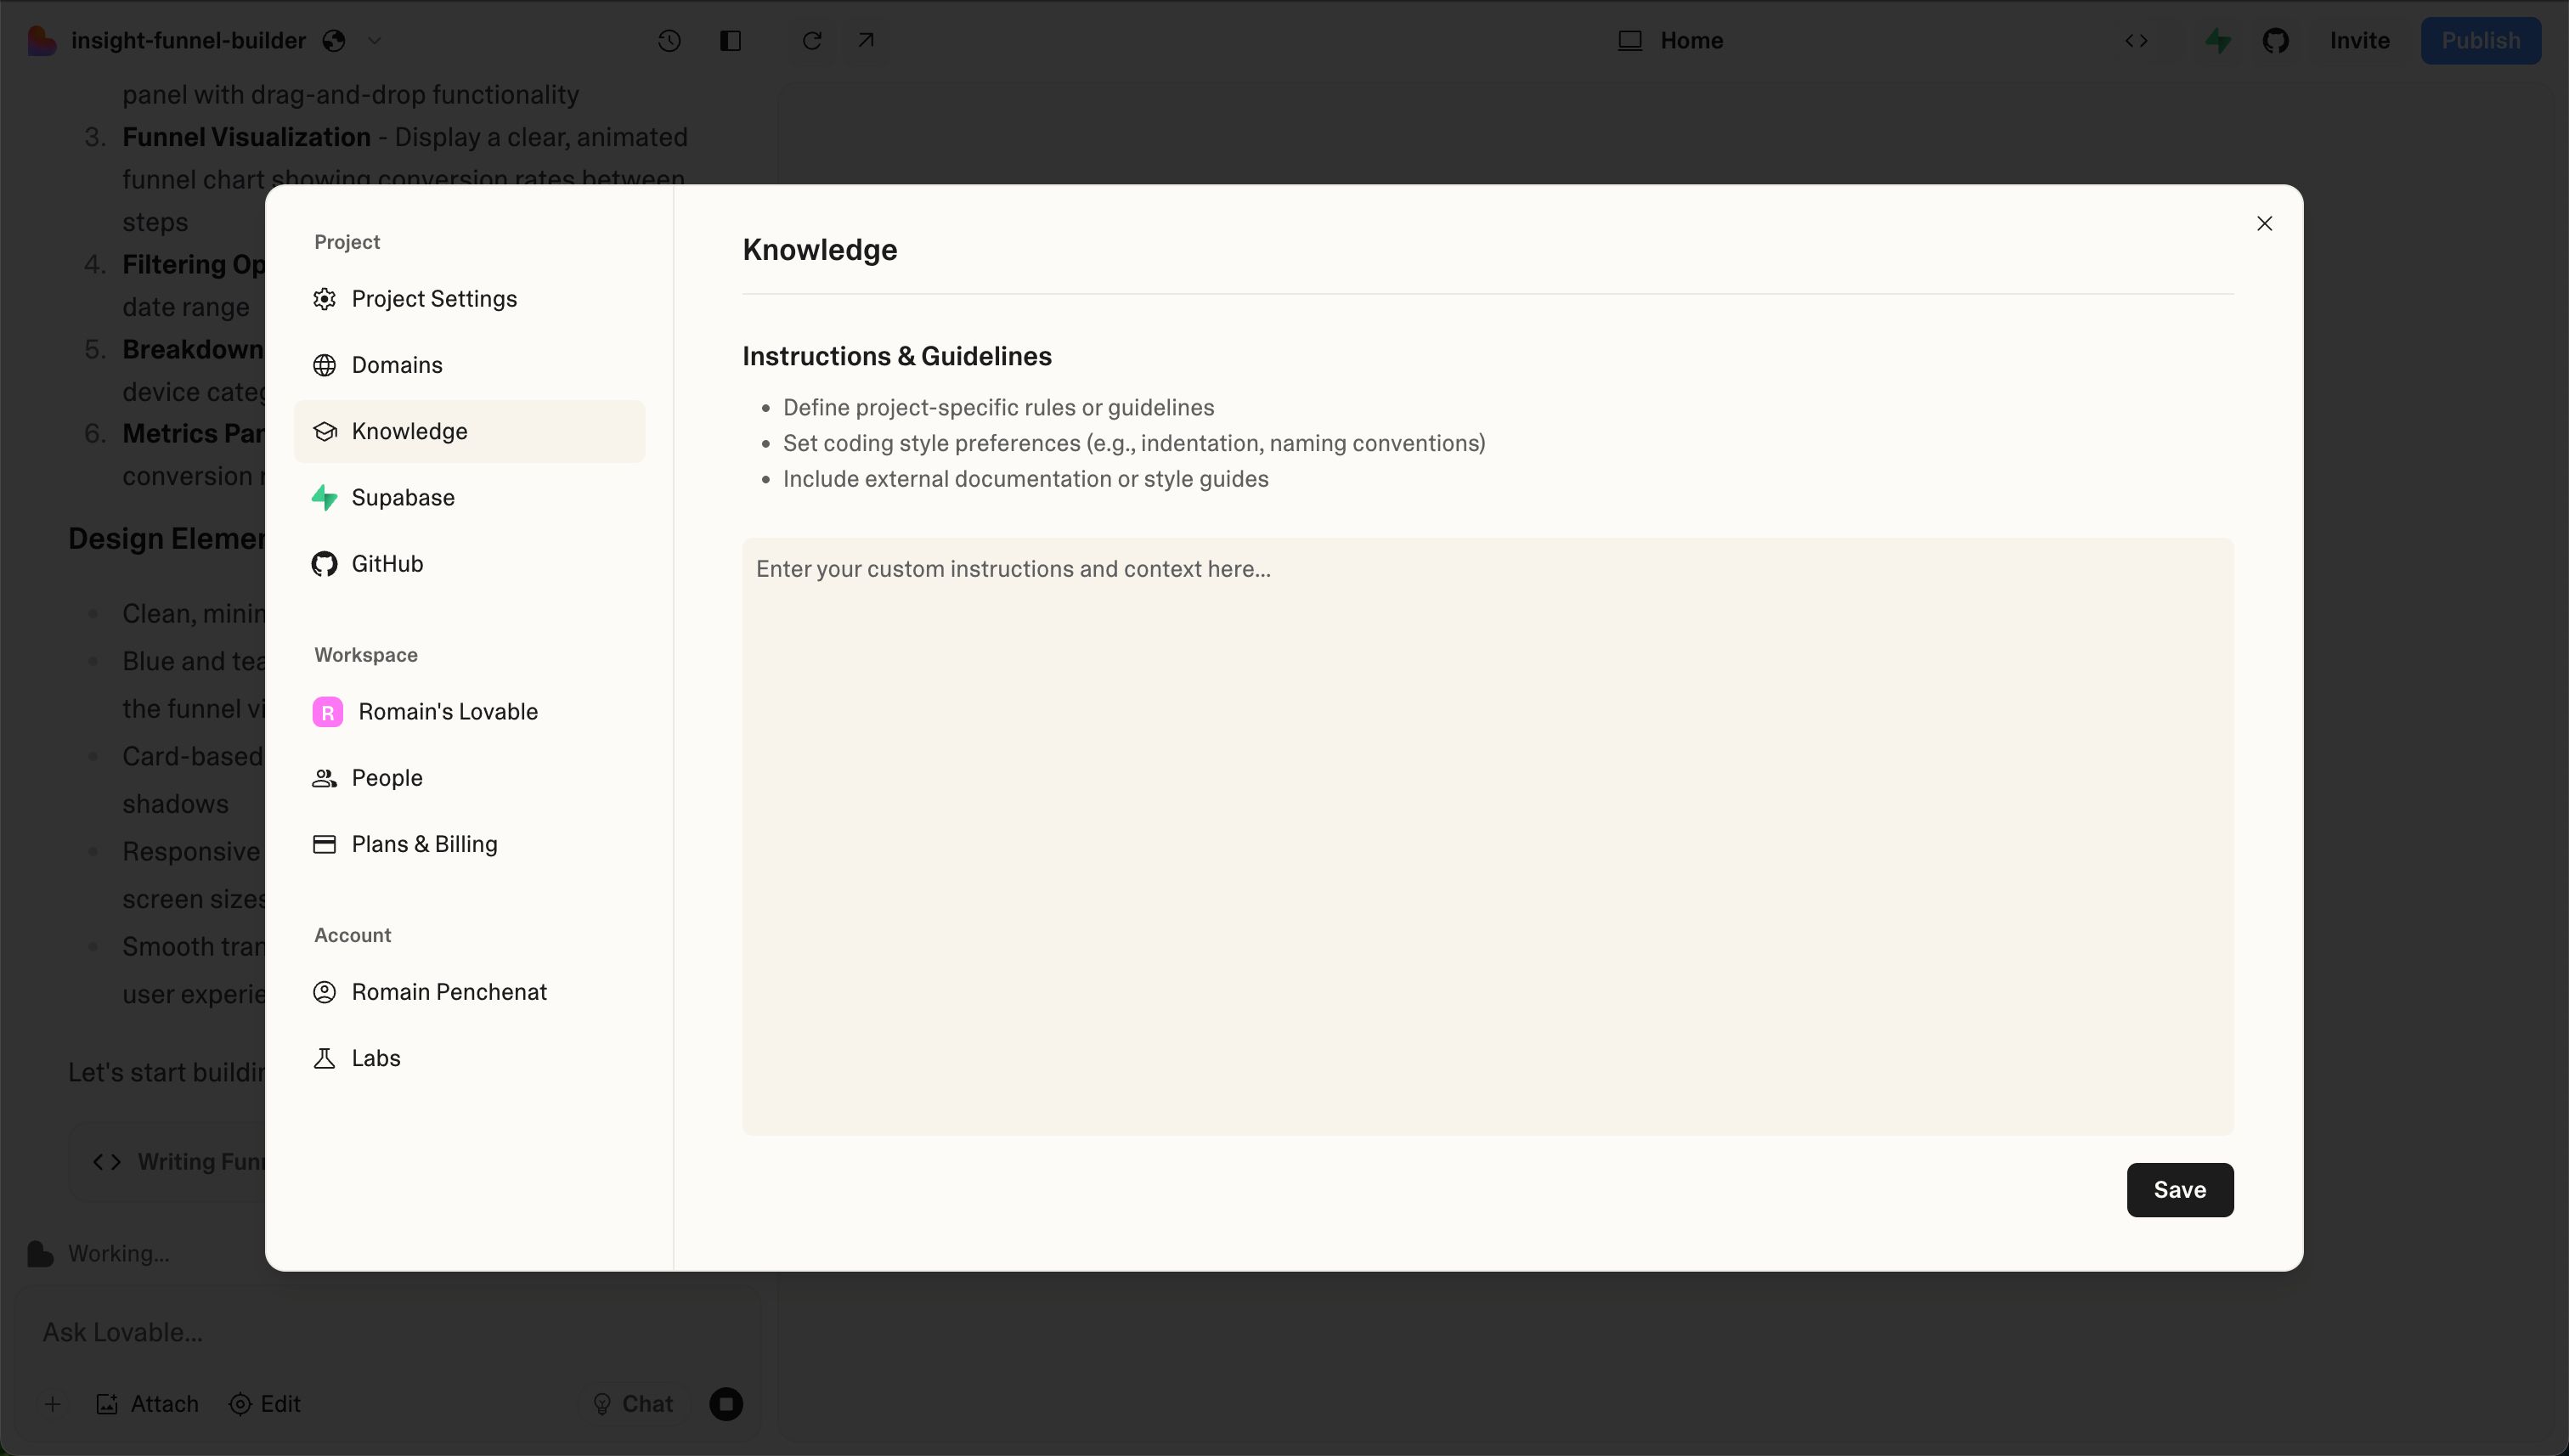The height and width of the screenshot is (1456, 2569).
Task: Save the knowledge instructions
Action: click(2179, 1190)
